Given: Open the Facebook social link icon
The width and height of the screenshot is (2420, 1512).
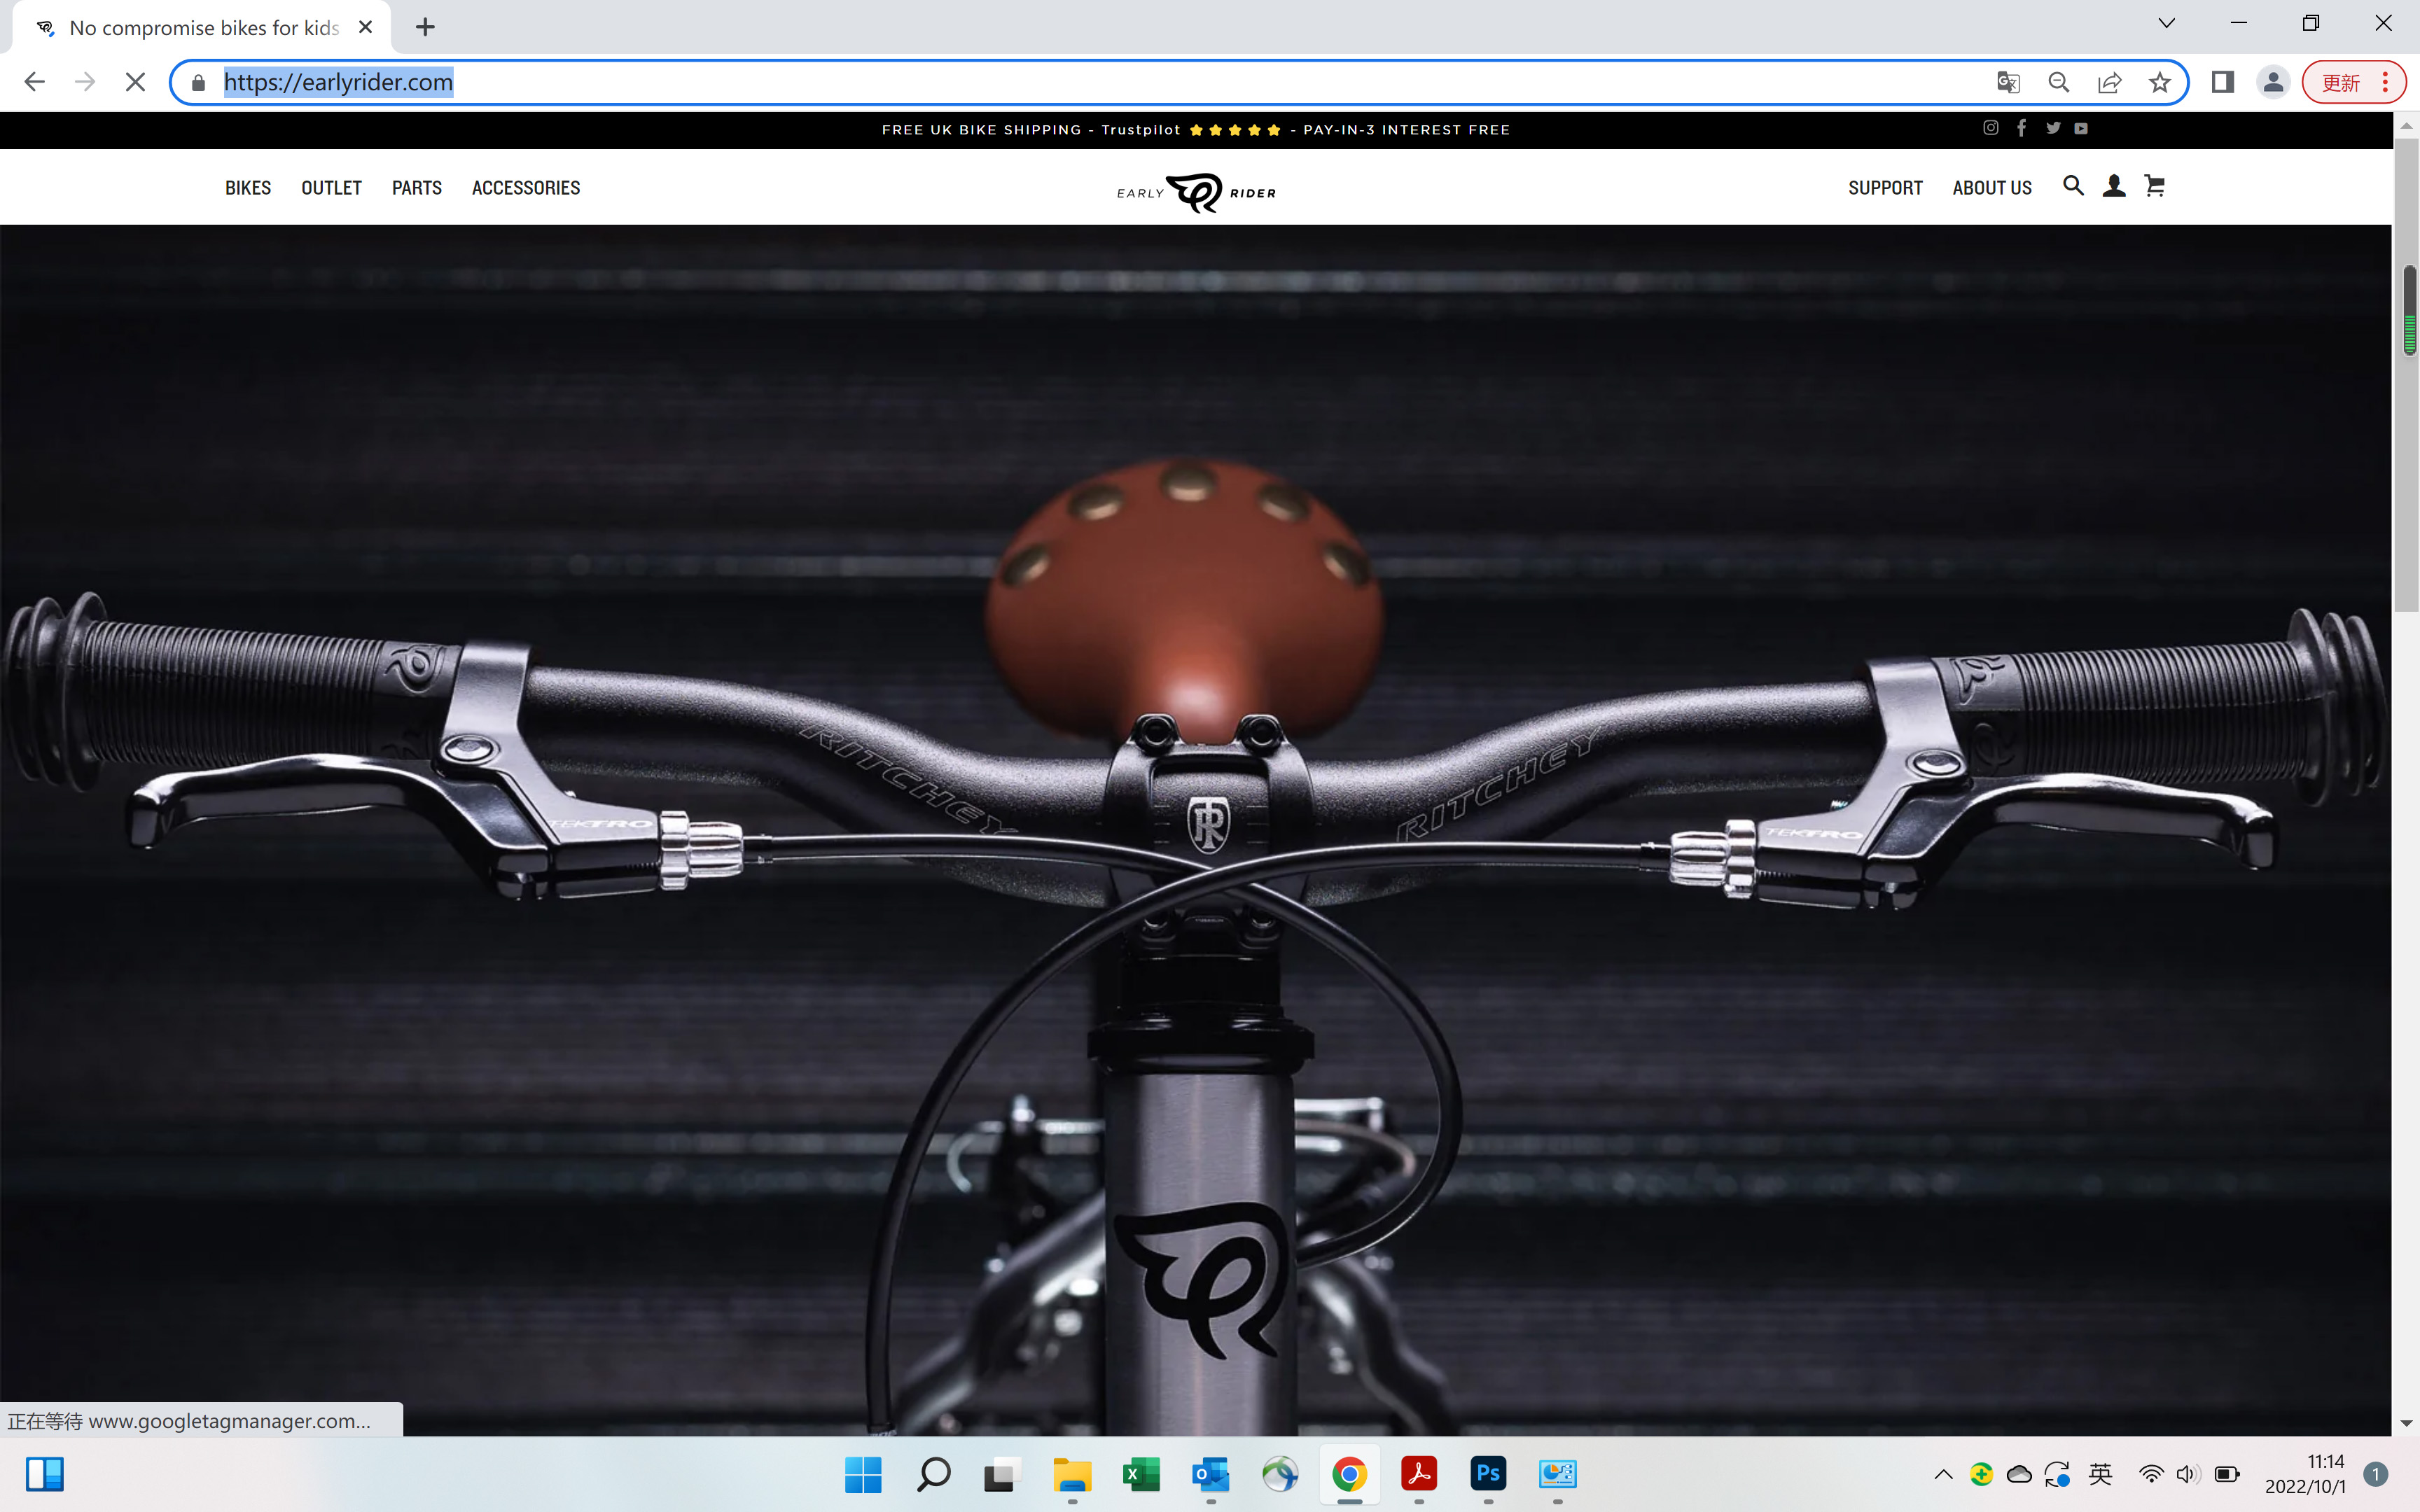Looking at the screenshot, I should [x=2021, y=128].
